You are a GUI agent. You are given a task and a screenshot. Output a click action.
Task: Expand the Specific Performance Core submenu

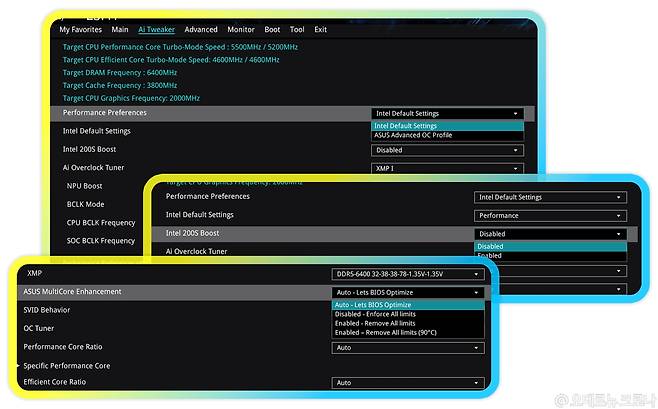tap(67, 366)
